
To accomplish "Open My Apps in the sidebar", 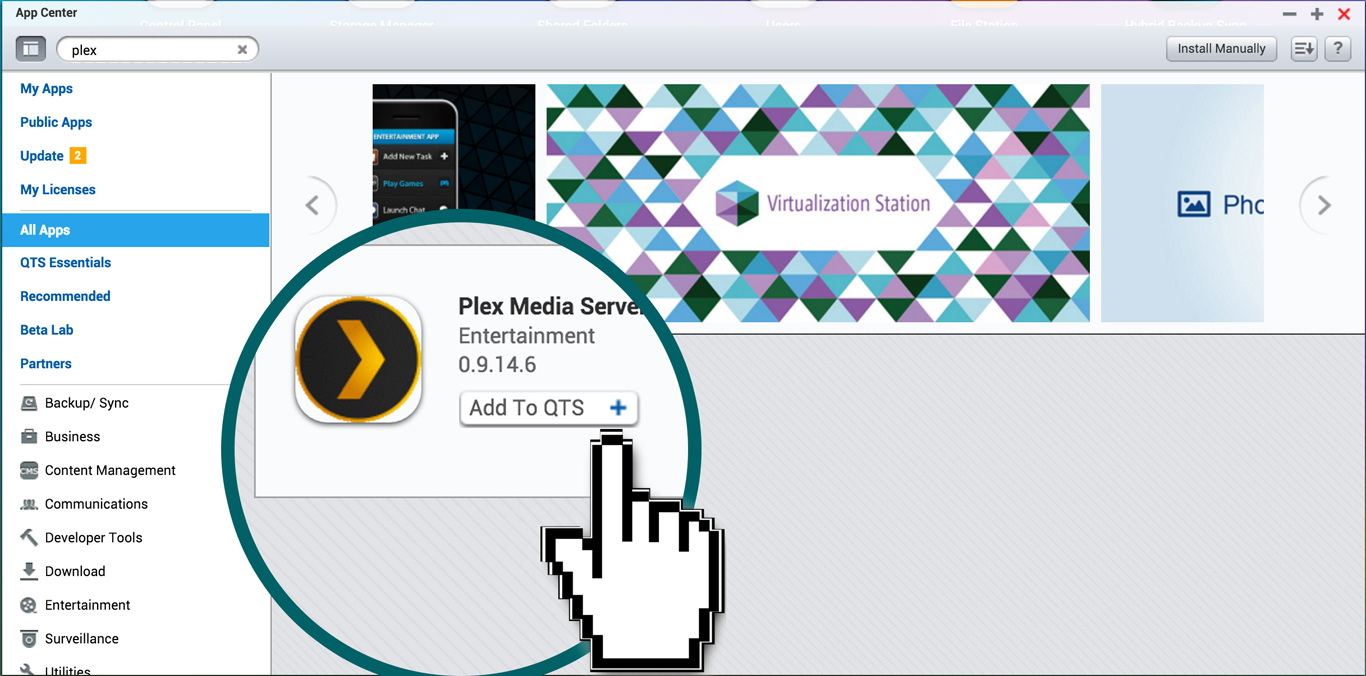I will click(x=46, y=89).
